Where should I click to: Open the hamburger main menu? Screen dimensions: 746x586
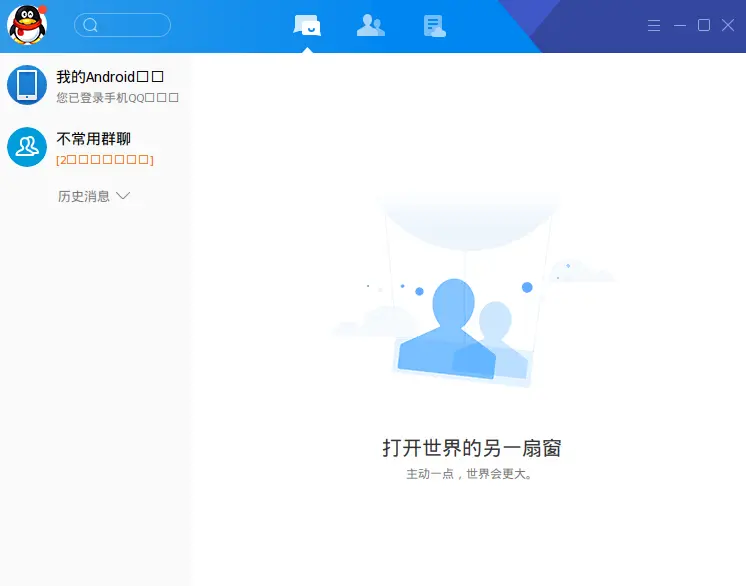click(654, 26)
